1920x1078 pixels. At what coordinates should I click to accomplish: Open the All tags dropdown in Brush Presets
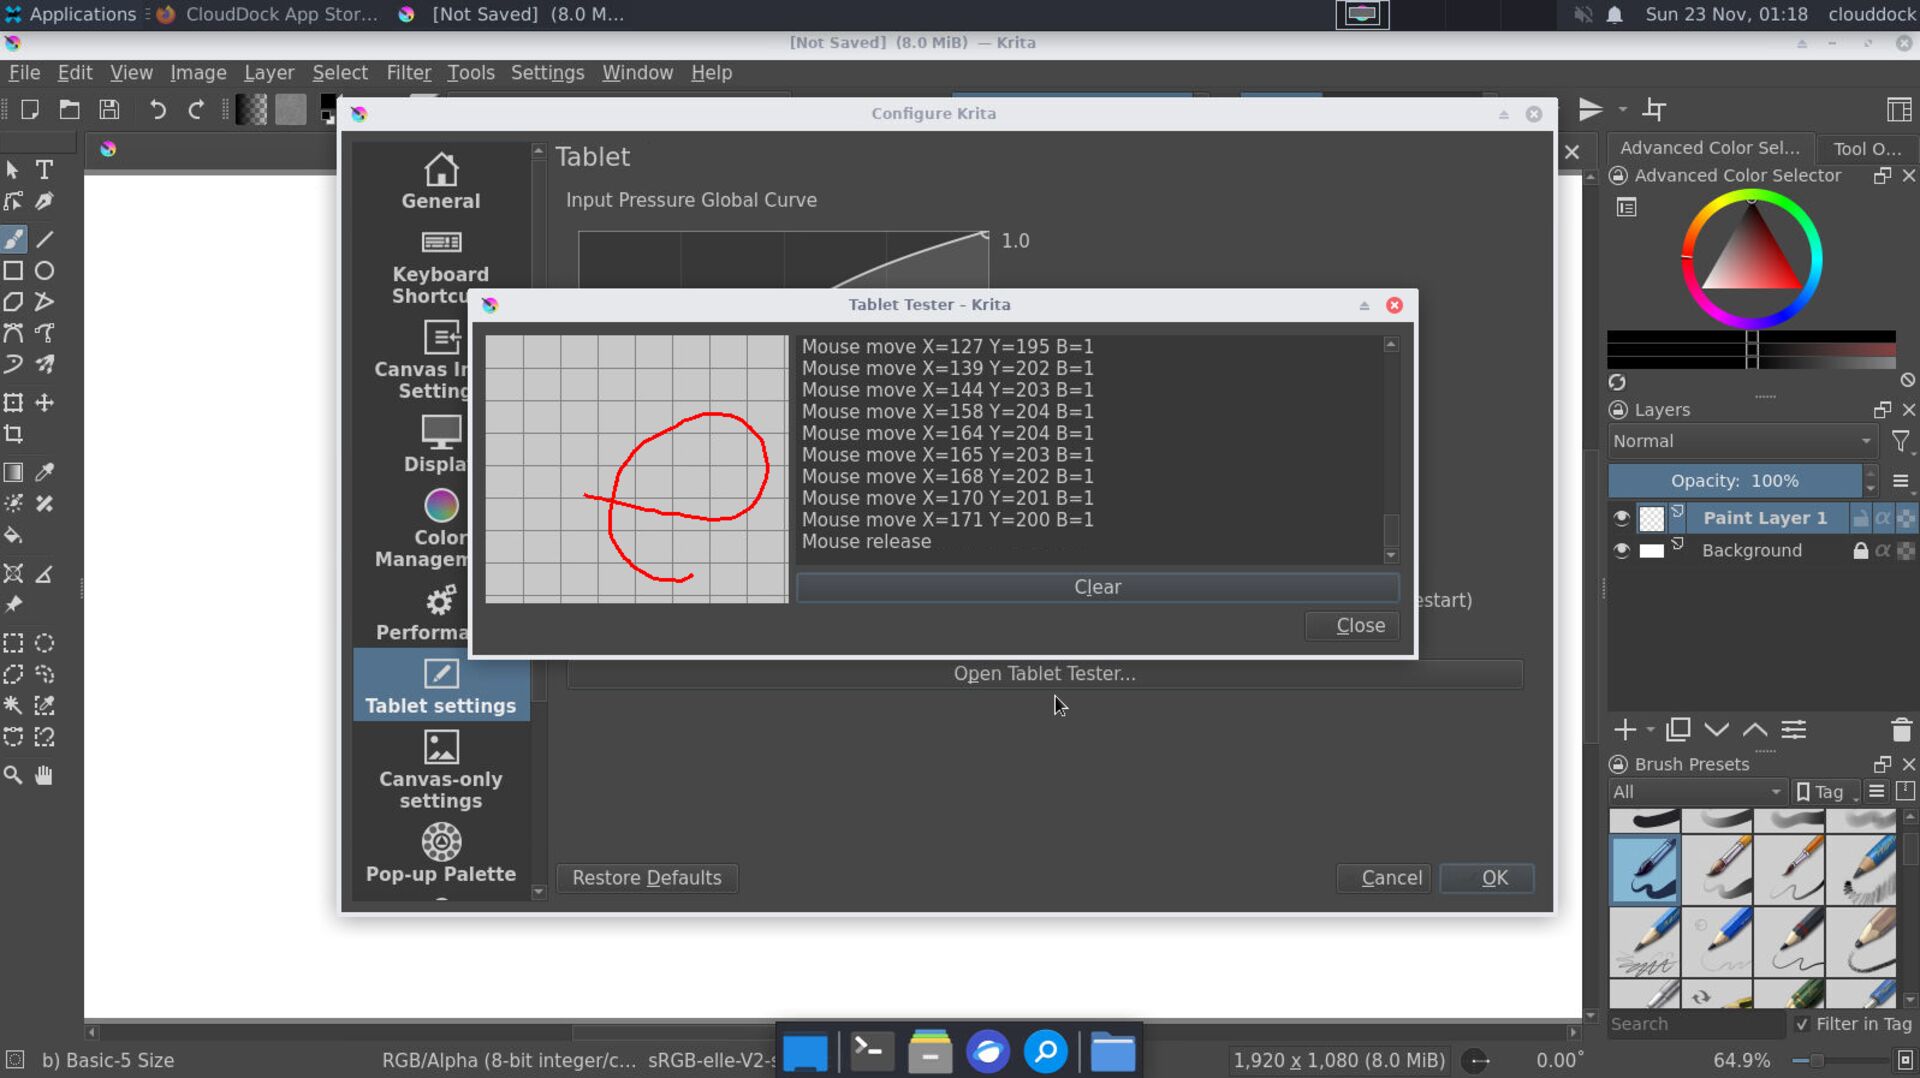coord(1695,791)
